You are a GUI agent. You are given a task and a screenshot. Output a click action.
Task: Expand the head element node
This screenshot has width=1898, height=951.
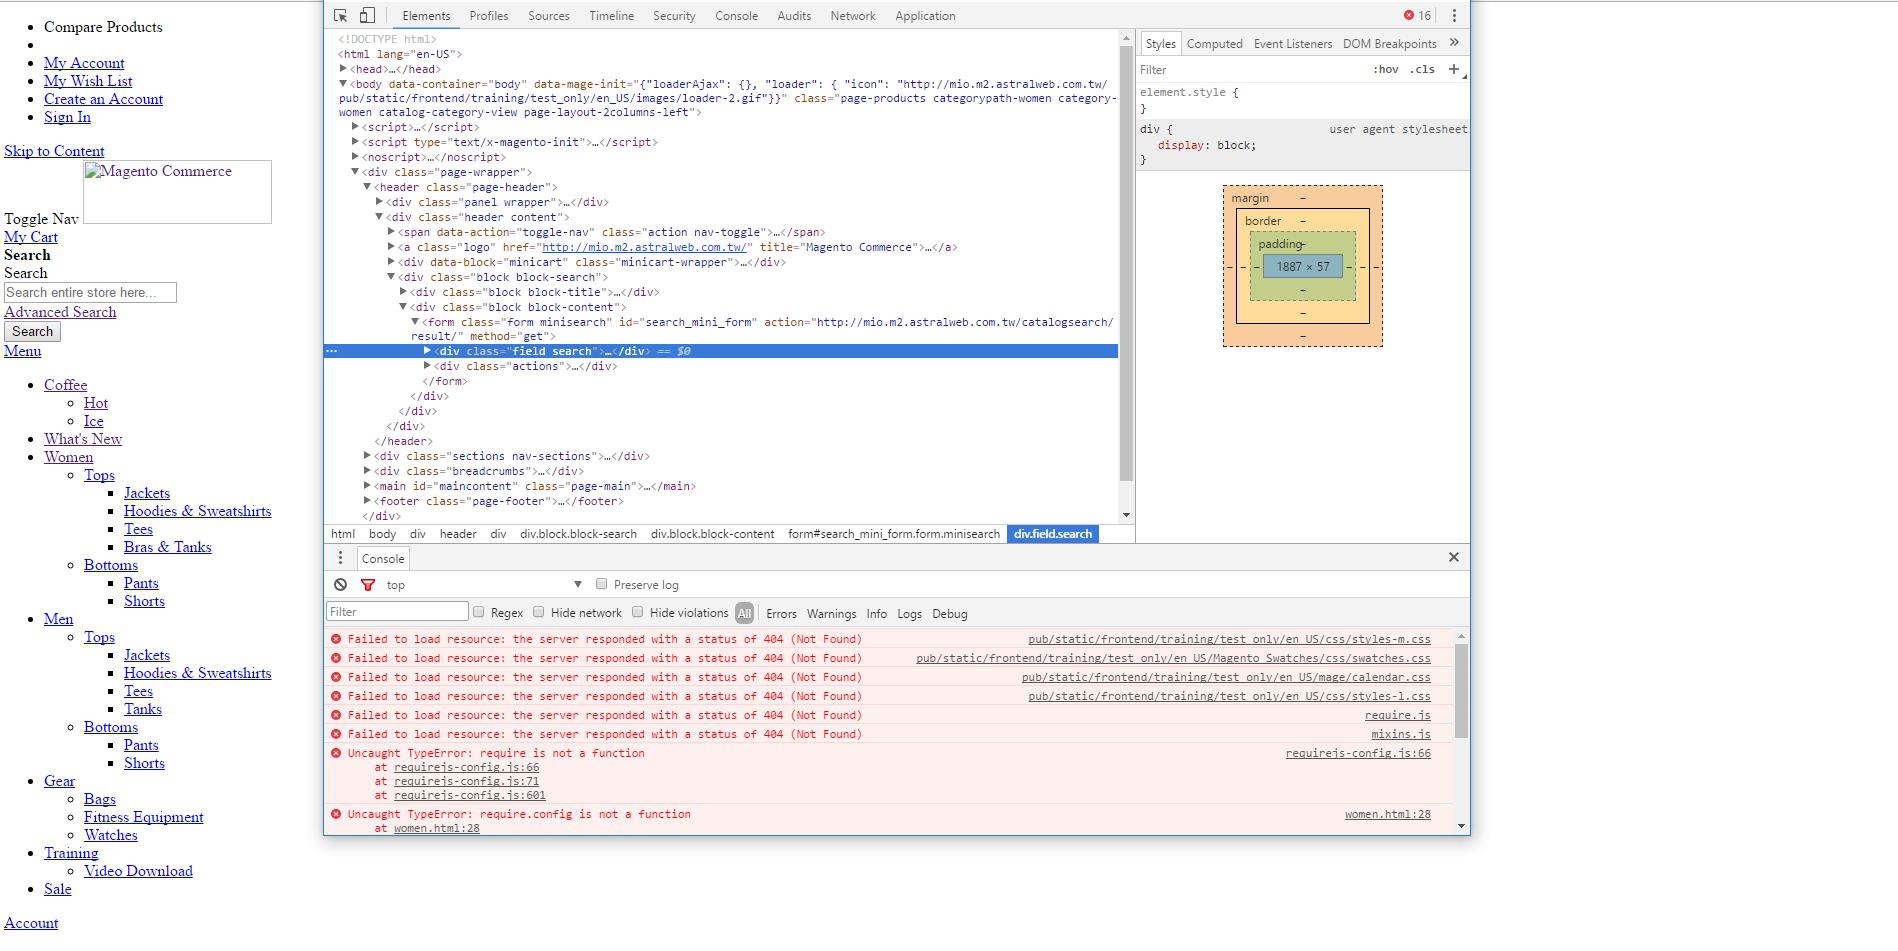344,69
